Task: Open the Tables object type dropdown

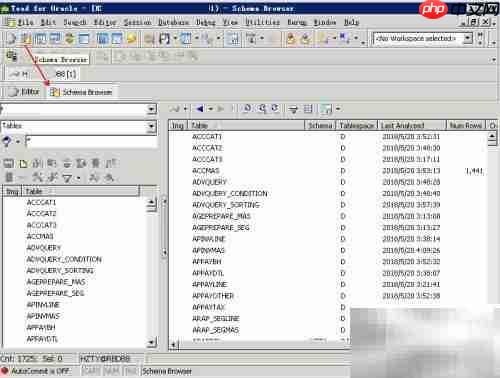Action: coord(151,126)
